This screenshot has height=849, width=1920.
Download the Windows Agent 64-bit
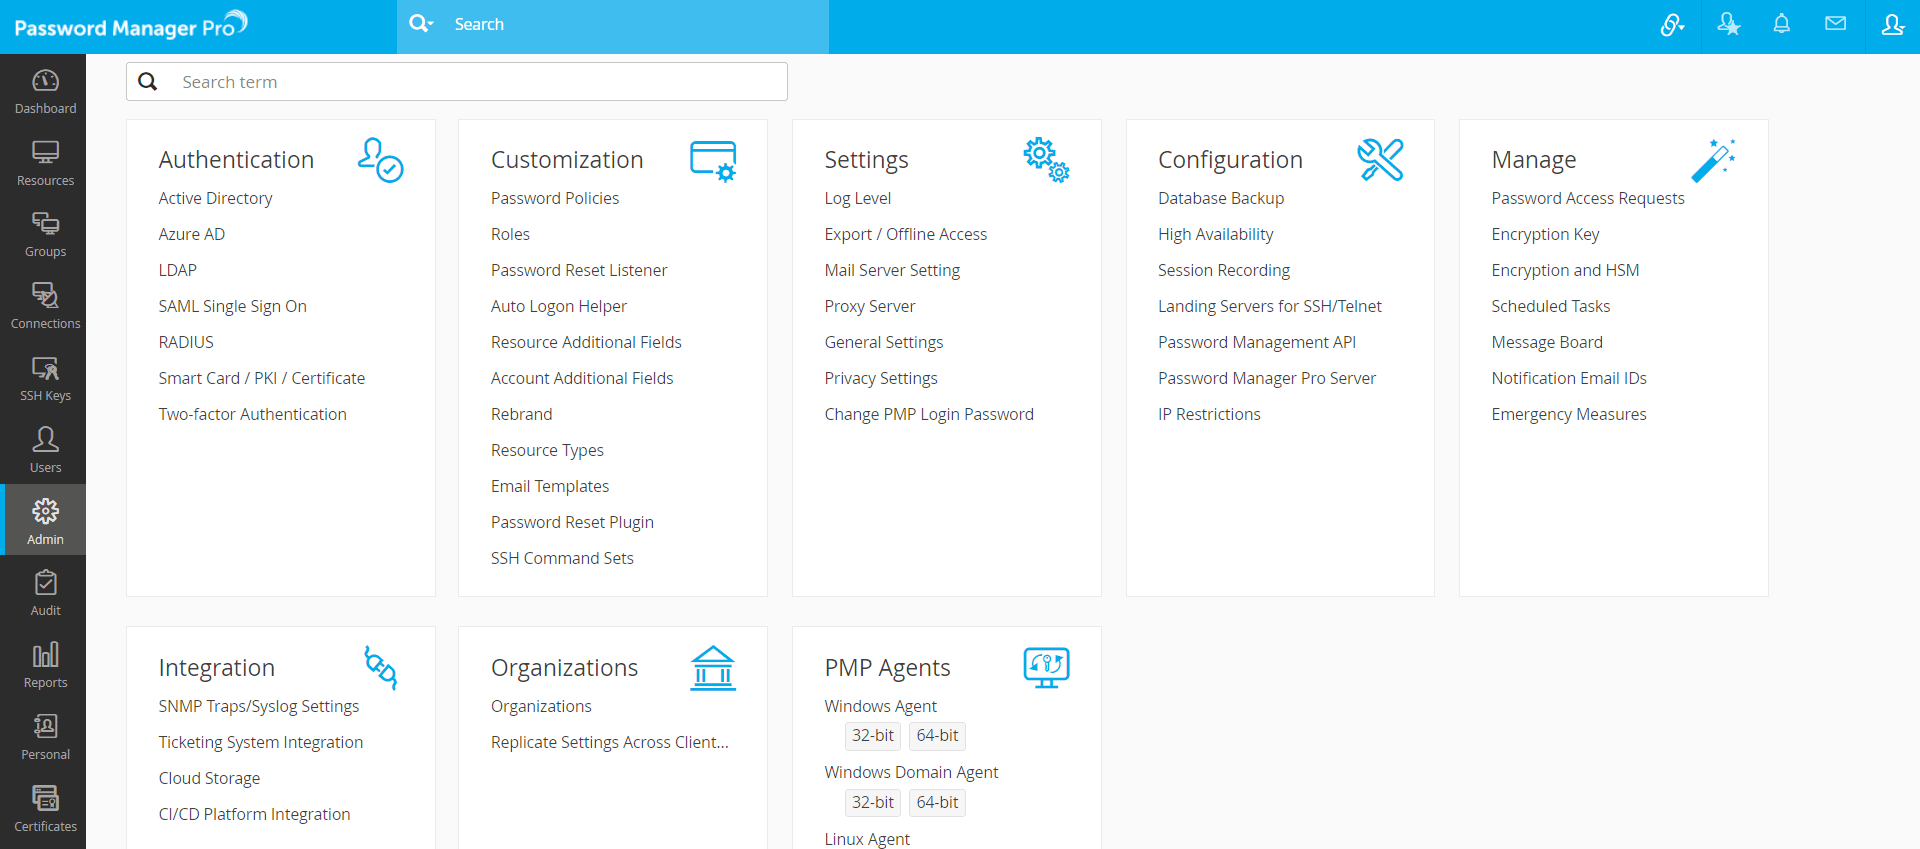tap(937, 736)
